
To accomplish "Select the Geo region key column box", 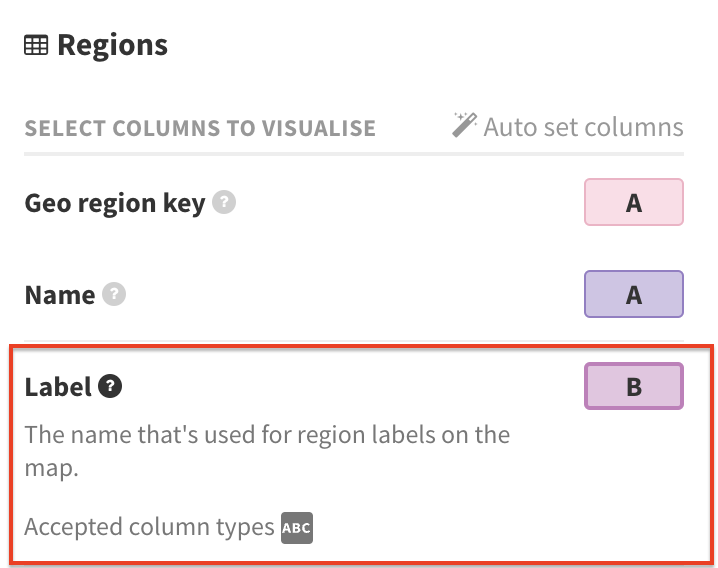I will tap(633, 203).
